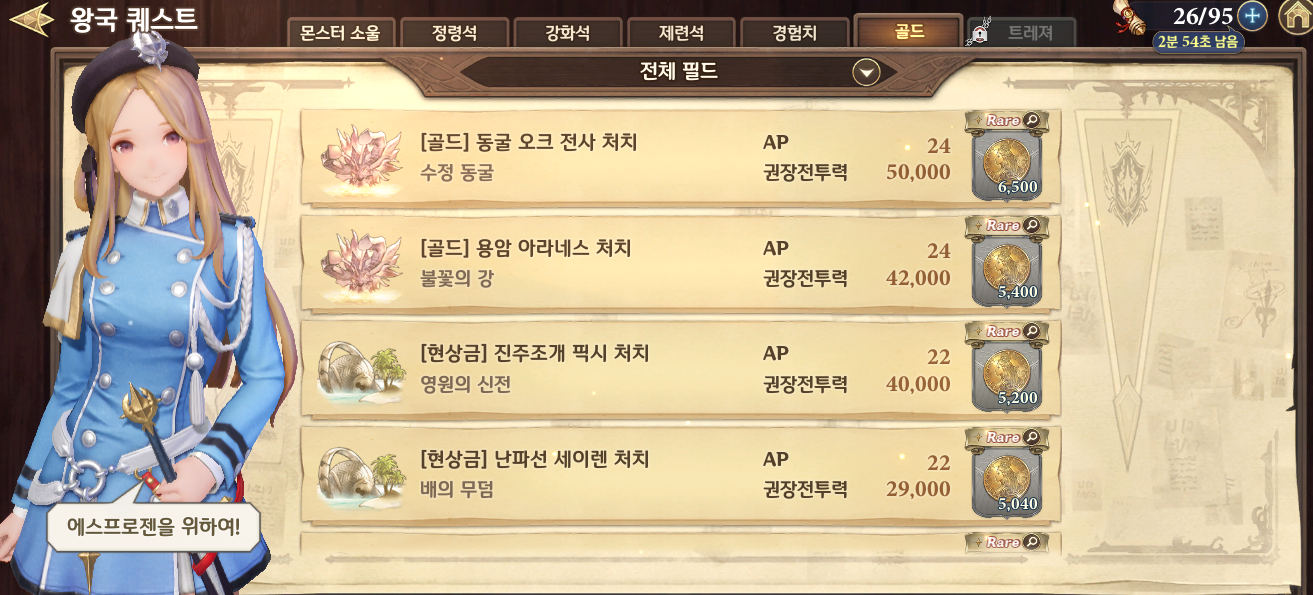Click the back arrow next to 왕국 퀘스트
This screenshot has width=1313, height=595.
(x=30, y=18)
